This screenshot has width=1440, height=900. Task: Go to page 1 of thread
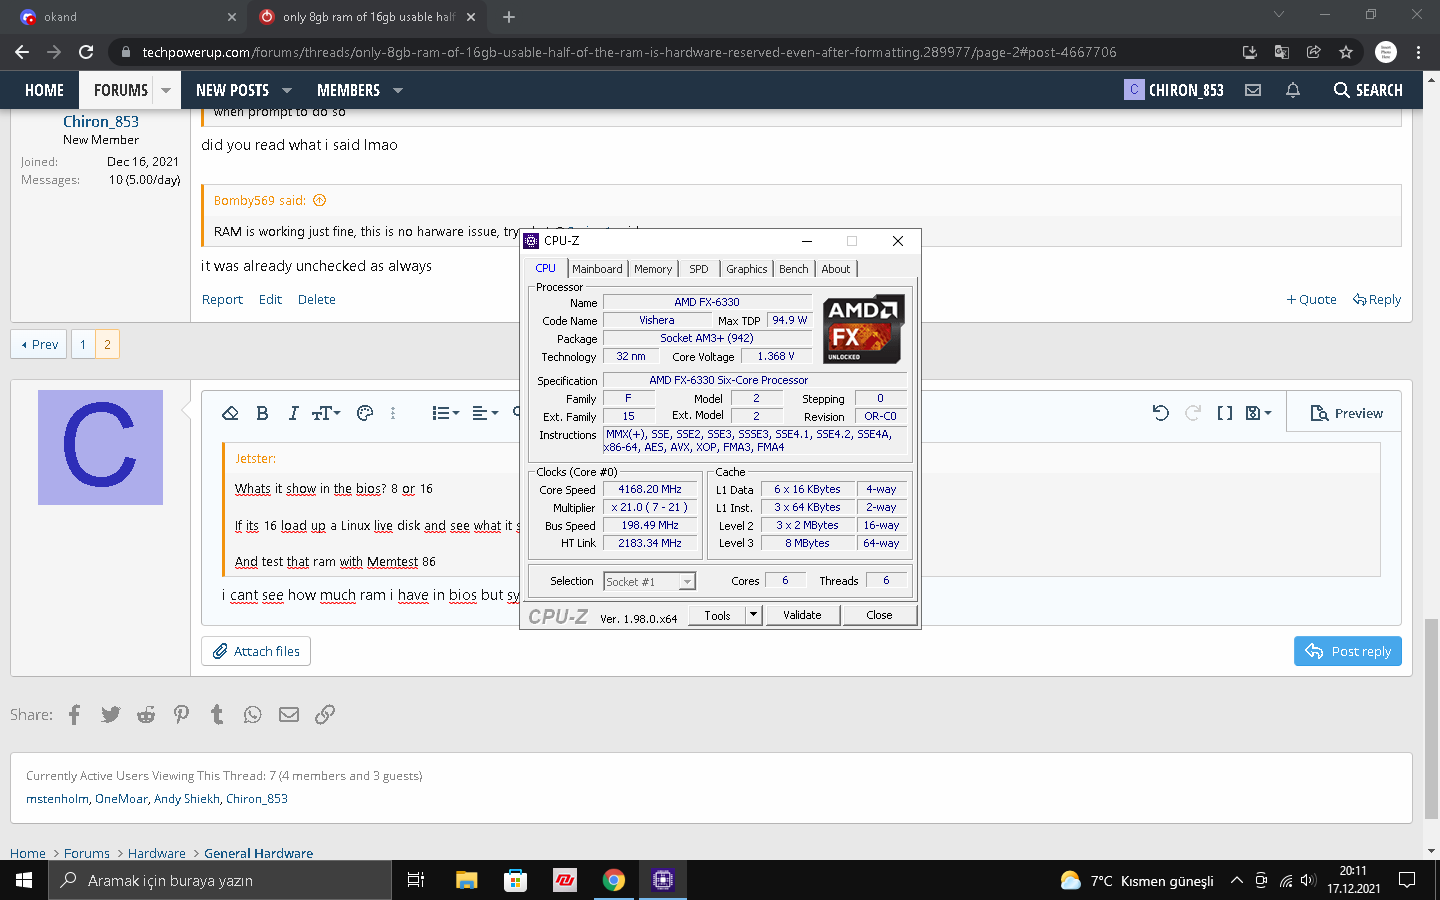pos(83,344)
